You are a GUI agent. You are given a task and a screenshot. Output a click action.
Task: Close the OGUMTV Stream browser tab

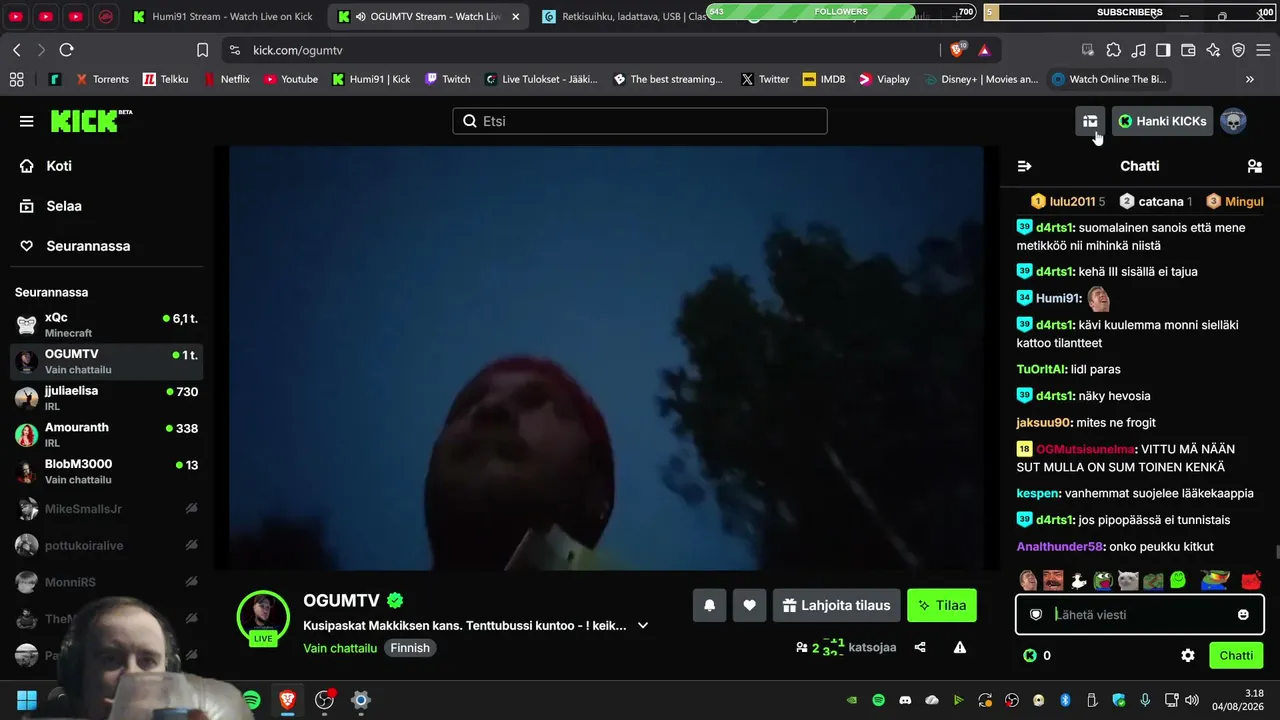click(514, 17)
